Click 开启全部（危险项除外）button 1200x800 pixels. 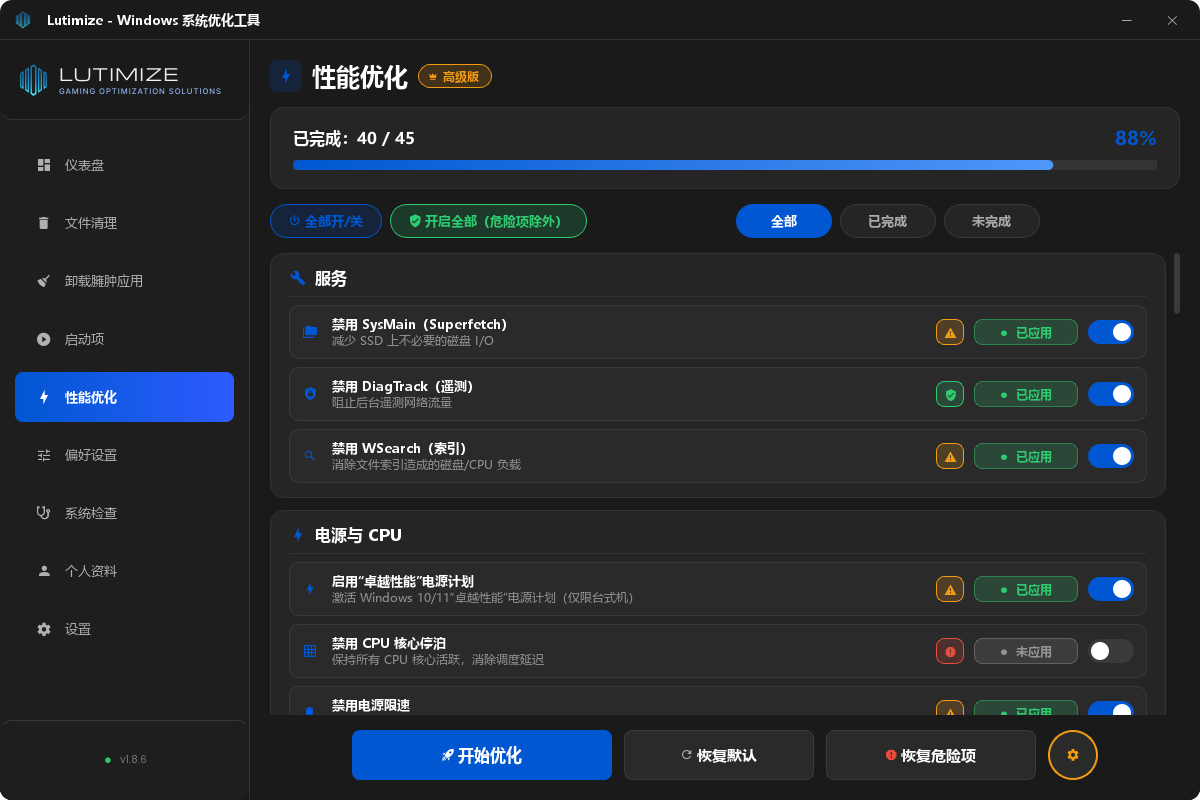tap(488, 221)
